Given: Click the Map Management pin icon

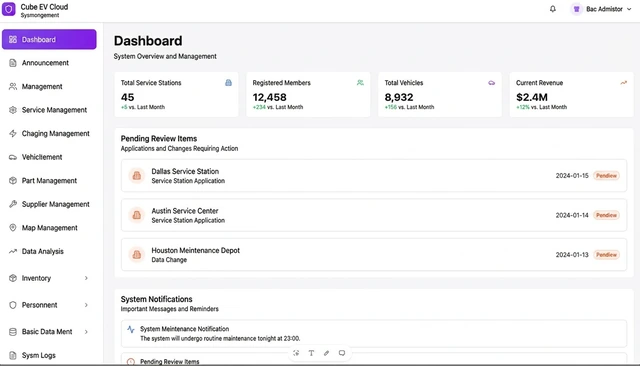Looking at the screenshot, I should pos(13,228).
